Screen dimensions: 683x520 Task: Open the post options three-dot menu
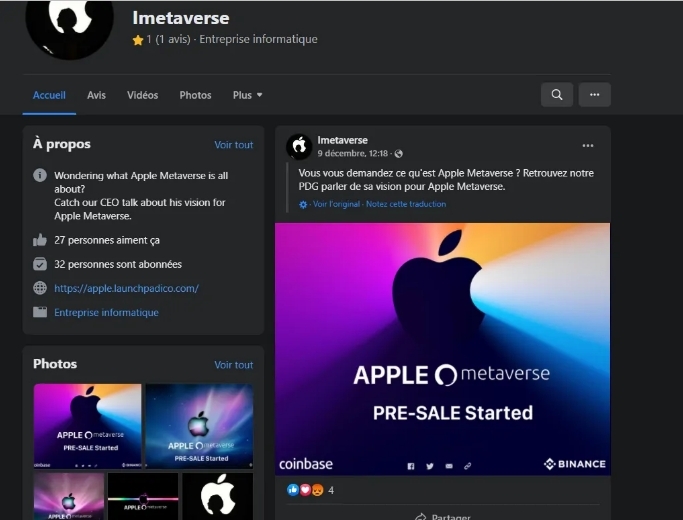[588, 145]
